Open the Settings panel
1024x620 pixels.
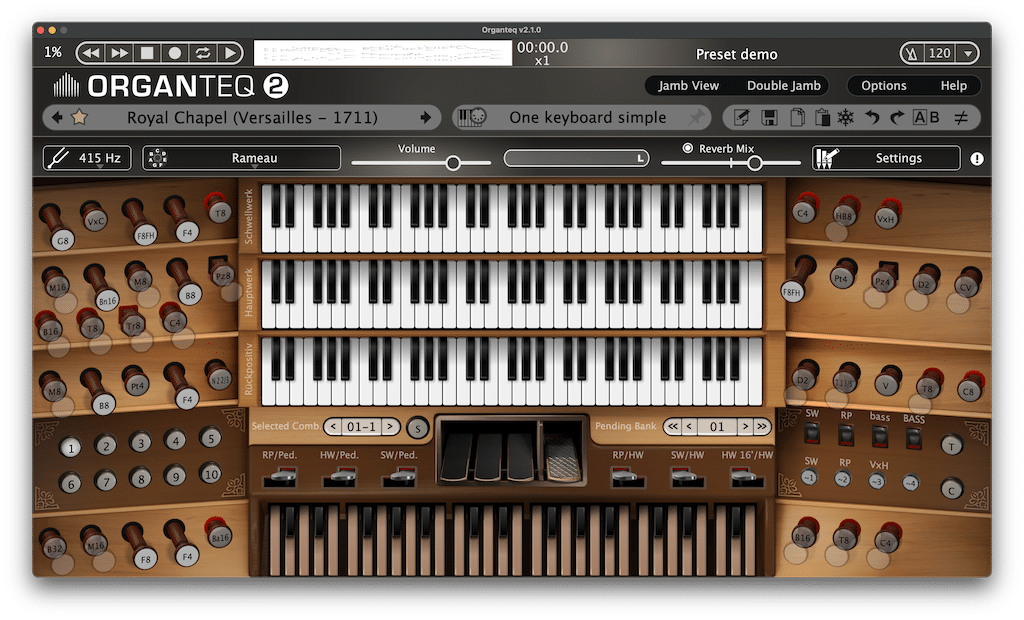886,158
